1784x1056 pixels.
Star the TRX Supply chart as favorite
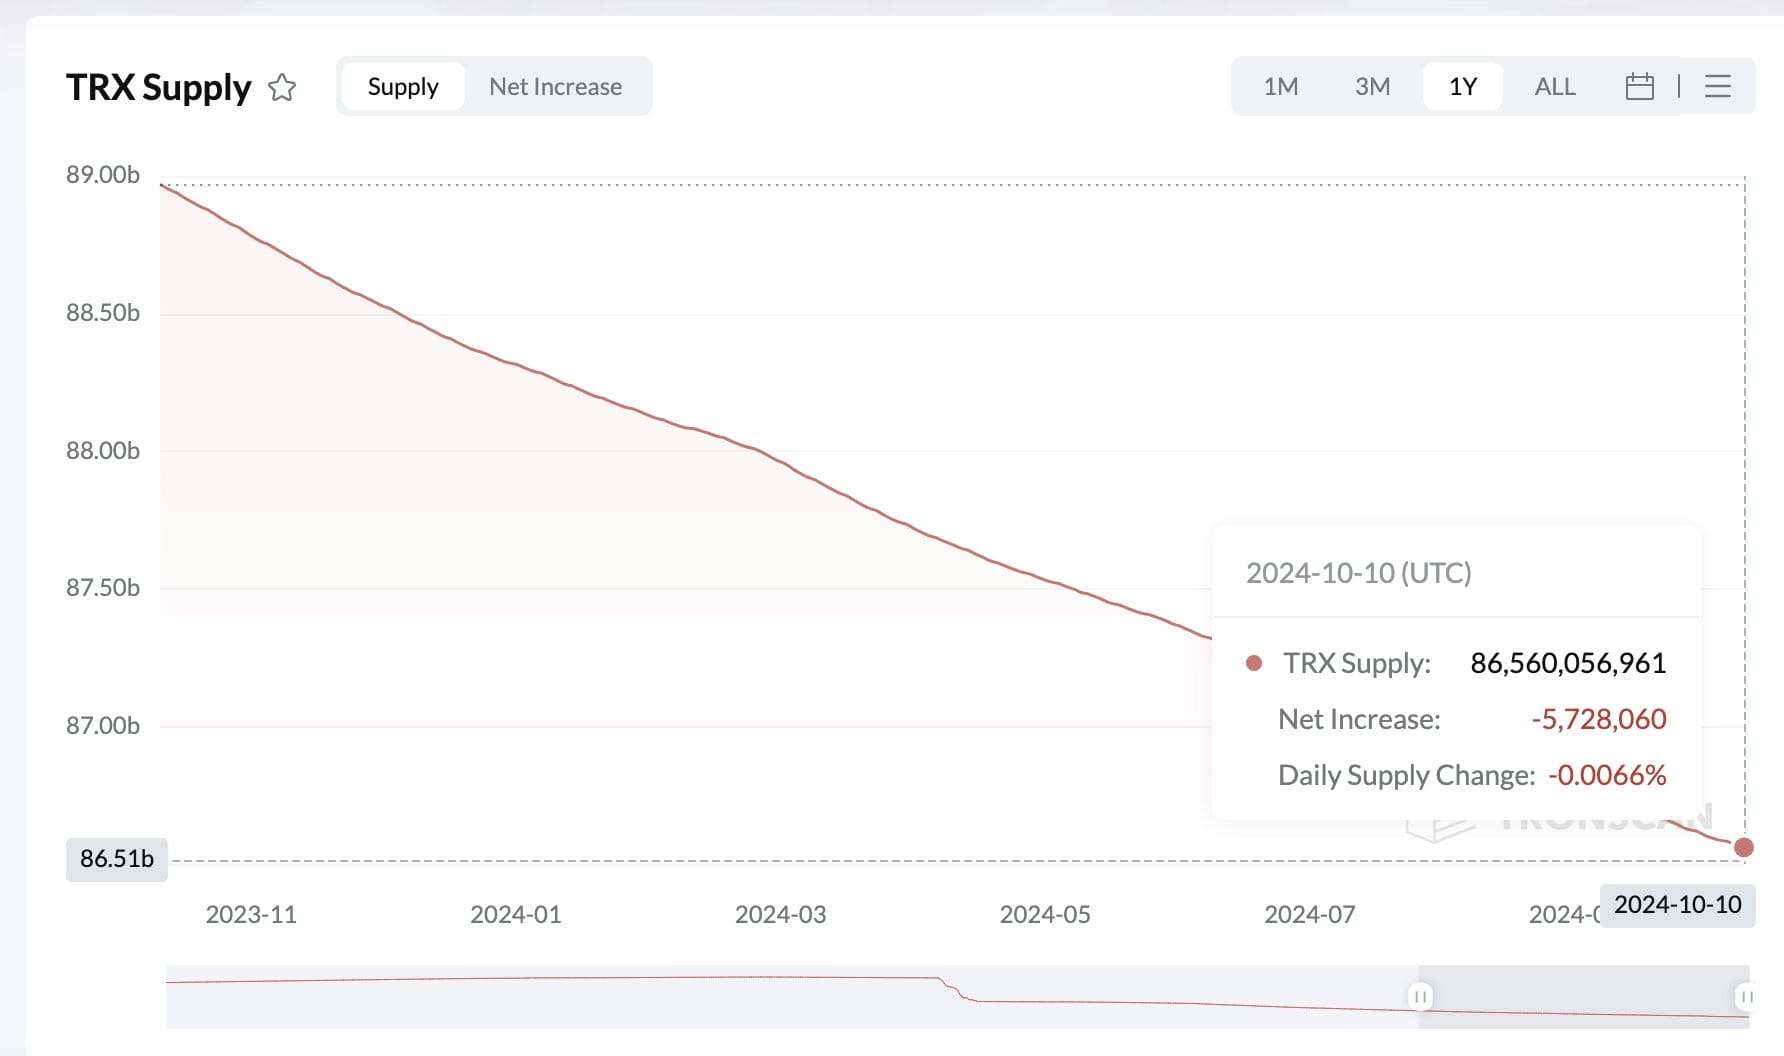(283, 87)
